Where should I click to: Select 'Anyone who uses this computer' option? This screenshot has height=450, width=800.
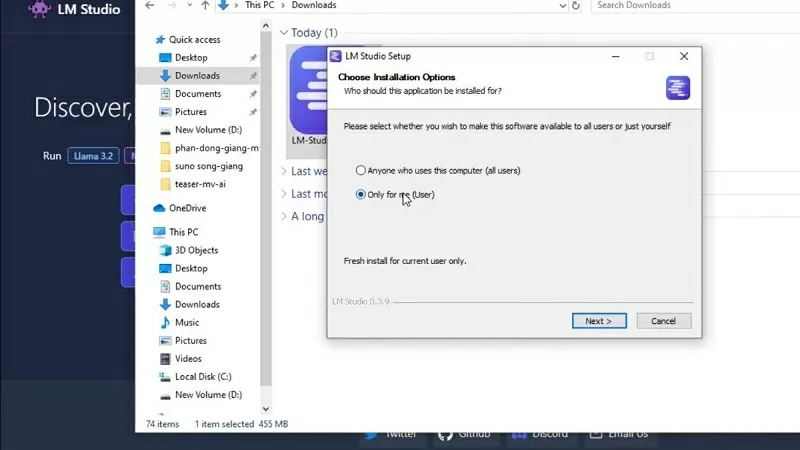click(360, 170)
